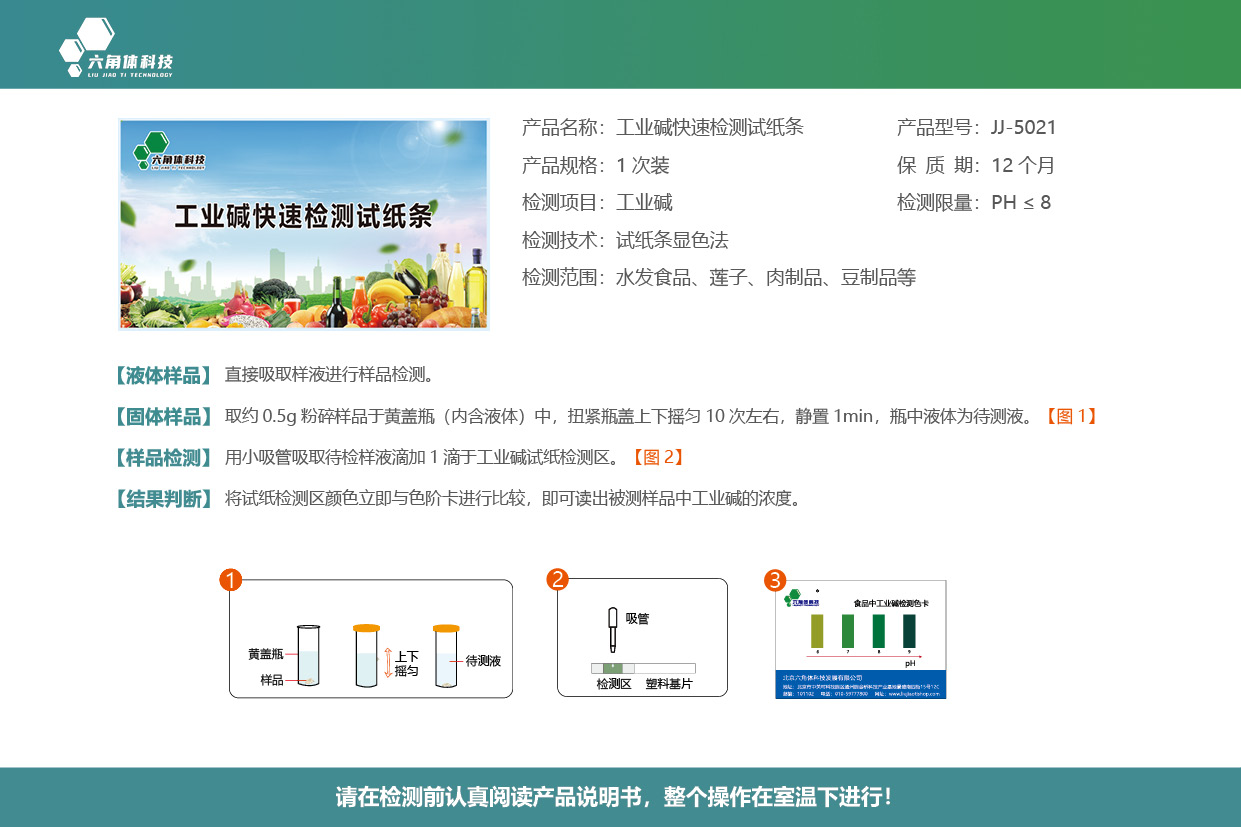Click the detection limit PH ≤ 8
Viewport: 1241px width, 827px height.
[x=1021, y=202]
